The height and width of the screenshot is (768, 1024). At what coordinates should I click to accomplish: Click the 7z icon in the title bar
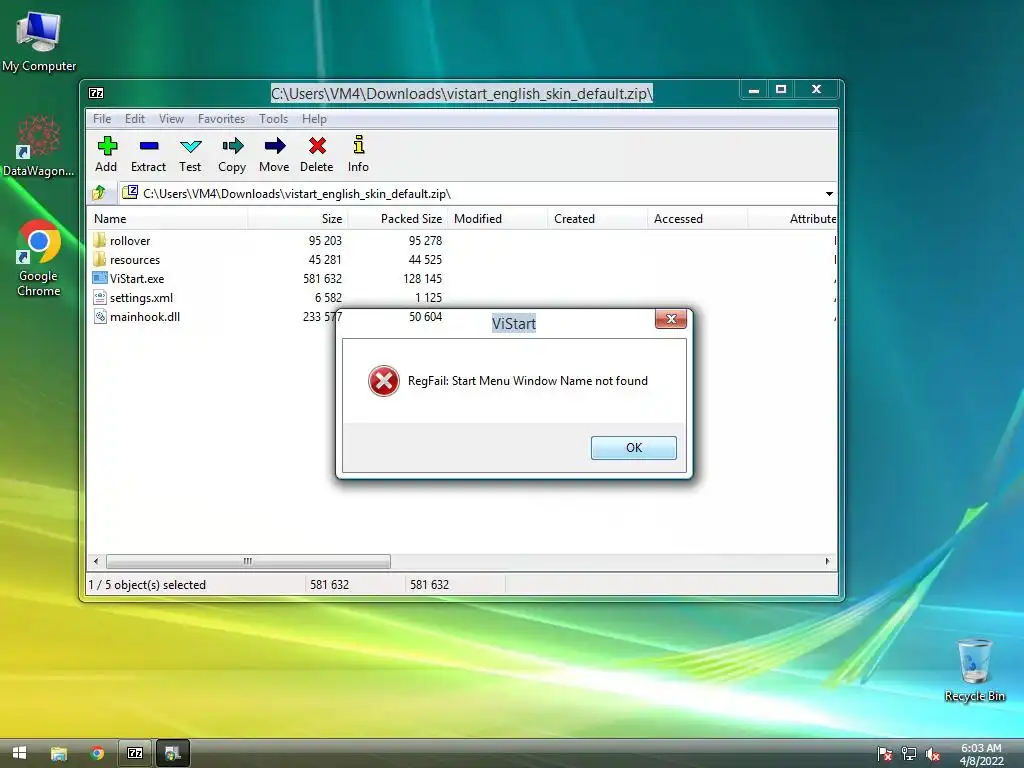coord(96,93)
